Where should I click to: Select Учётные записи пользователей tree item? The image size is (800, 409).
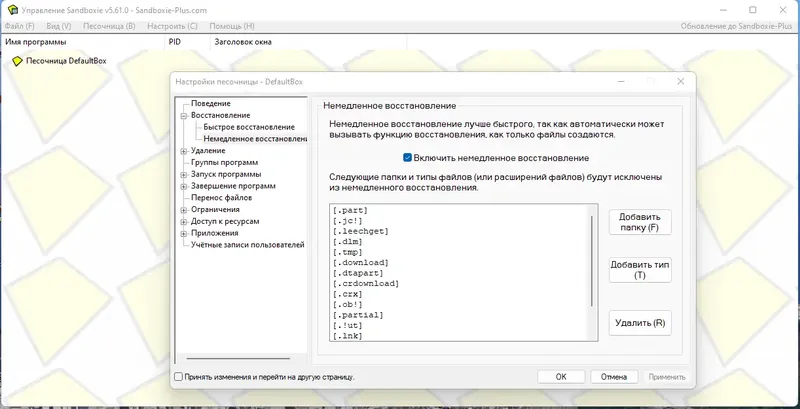tap(247, 245)
